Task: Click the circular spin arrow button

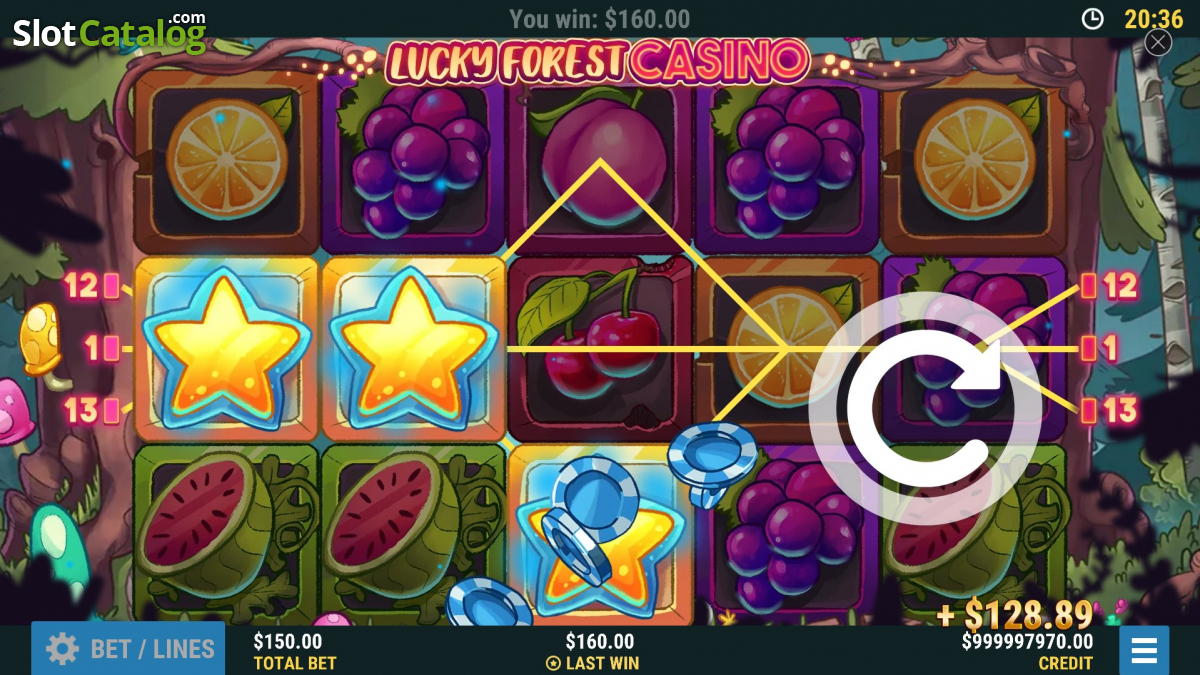Action: click(925, 403)
